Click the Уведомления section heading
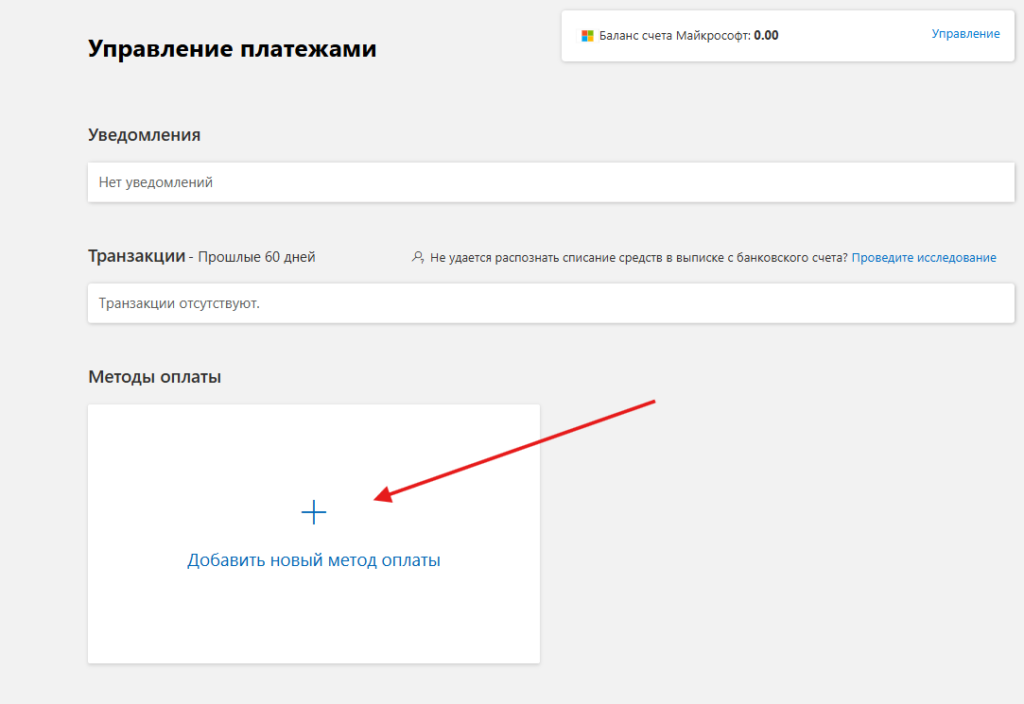The width and height of the screenshot is (1024, 704). 144,135
